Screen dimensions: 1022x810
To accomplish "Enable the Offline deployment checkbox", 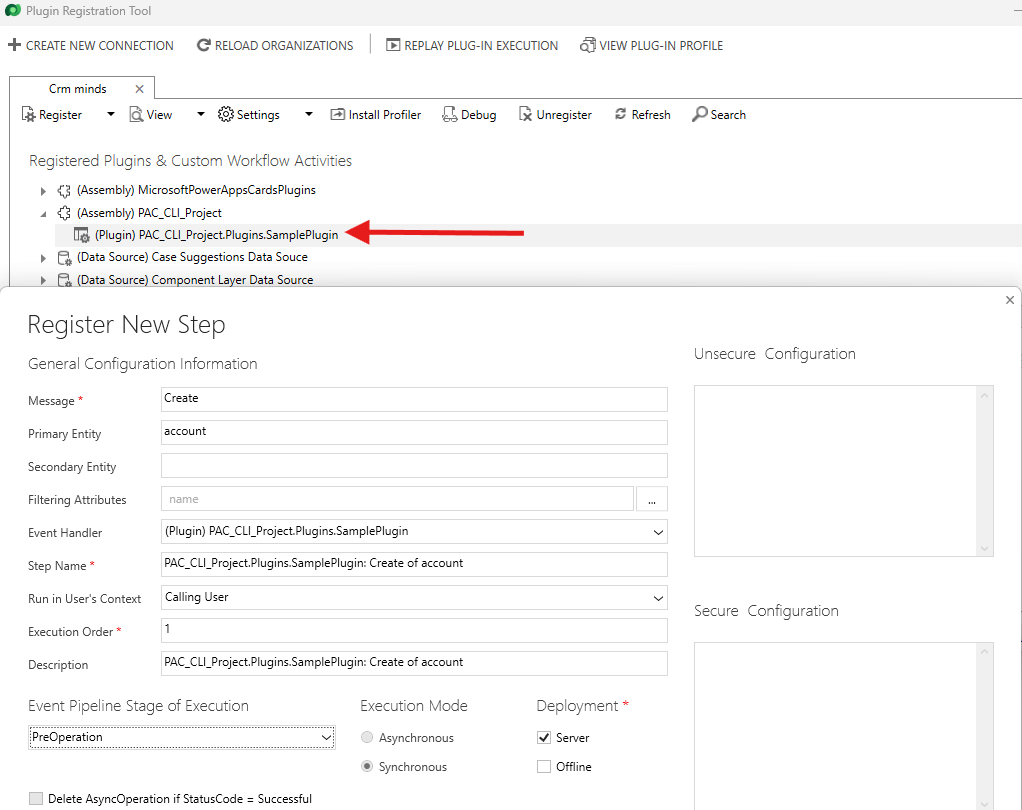I will pos(544,767).
